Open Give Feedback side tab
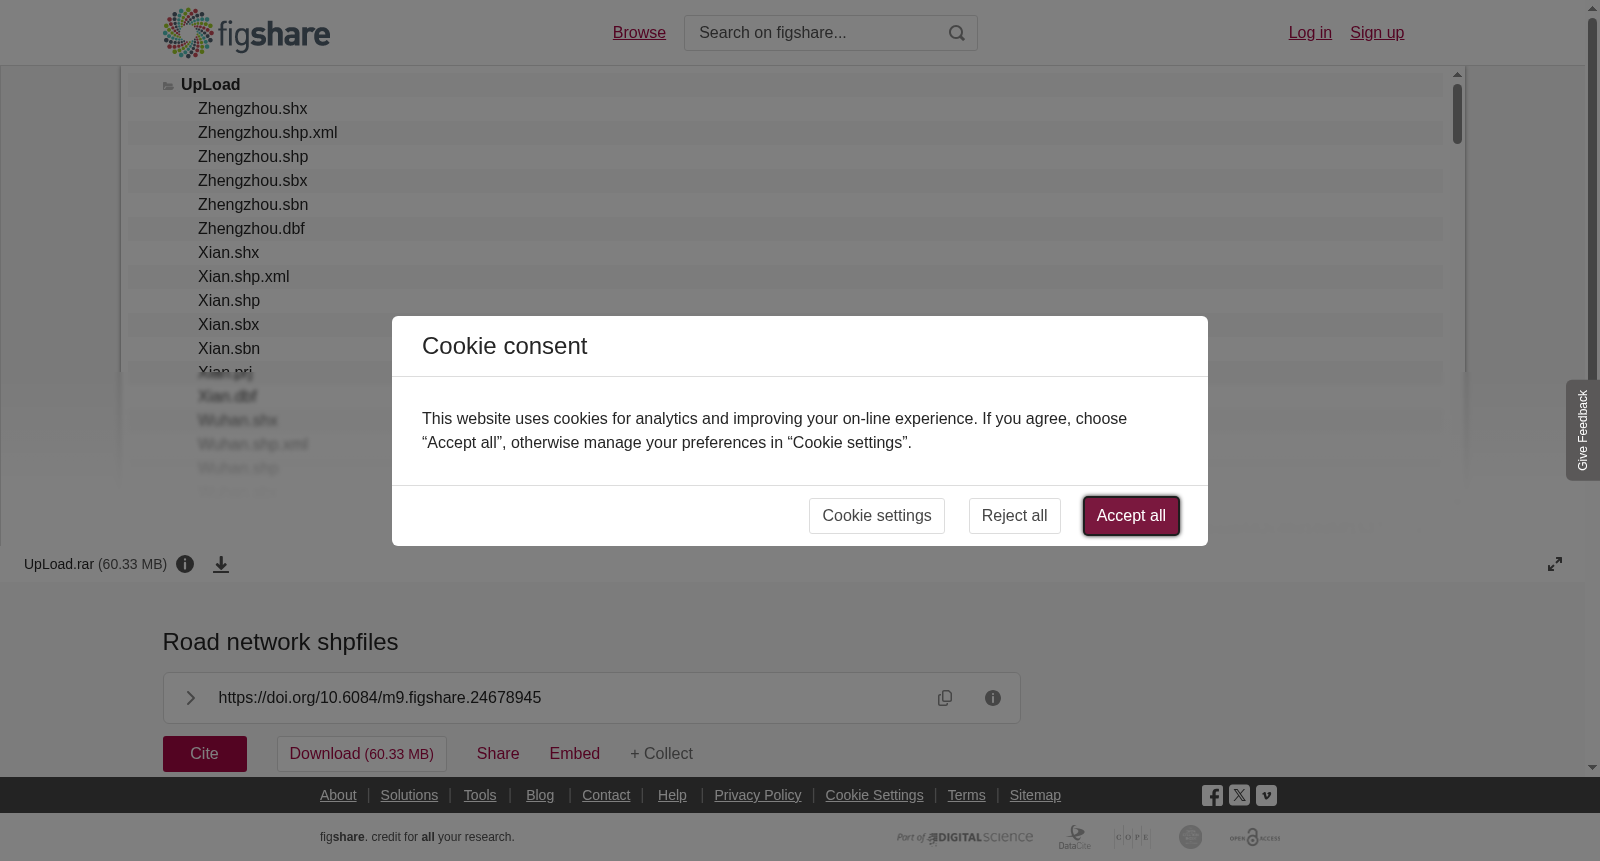The image size is (1600, 861). (1582, 430)
